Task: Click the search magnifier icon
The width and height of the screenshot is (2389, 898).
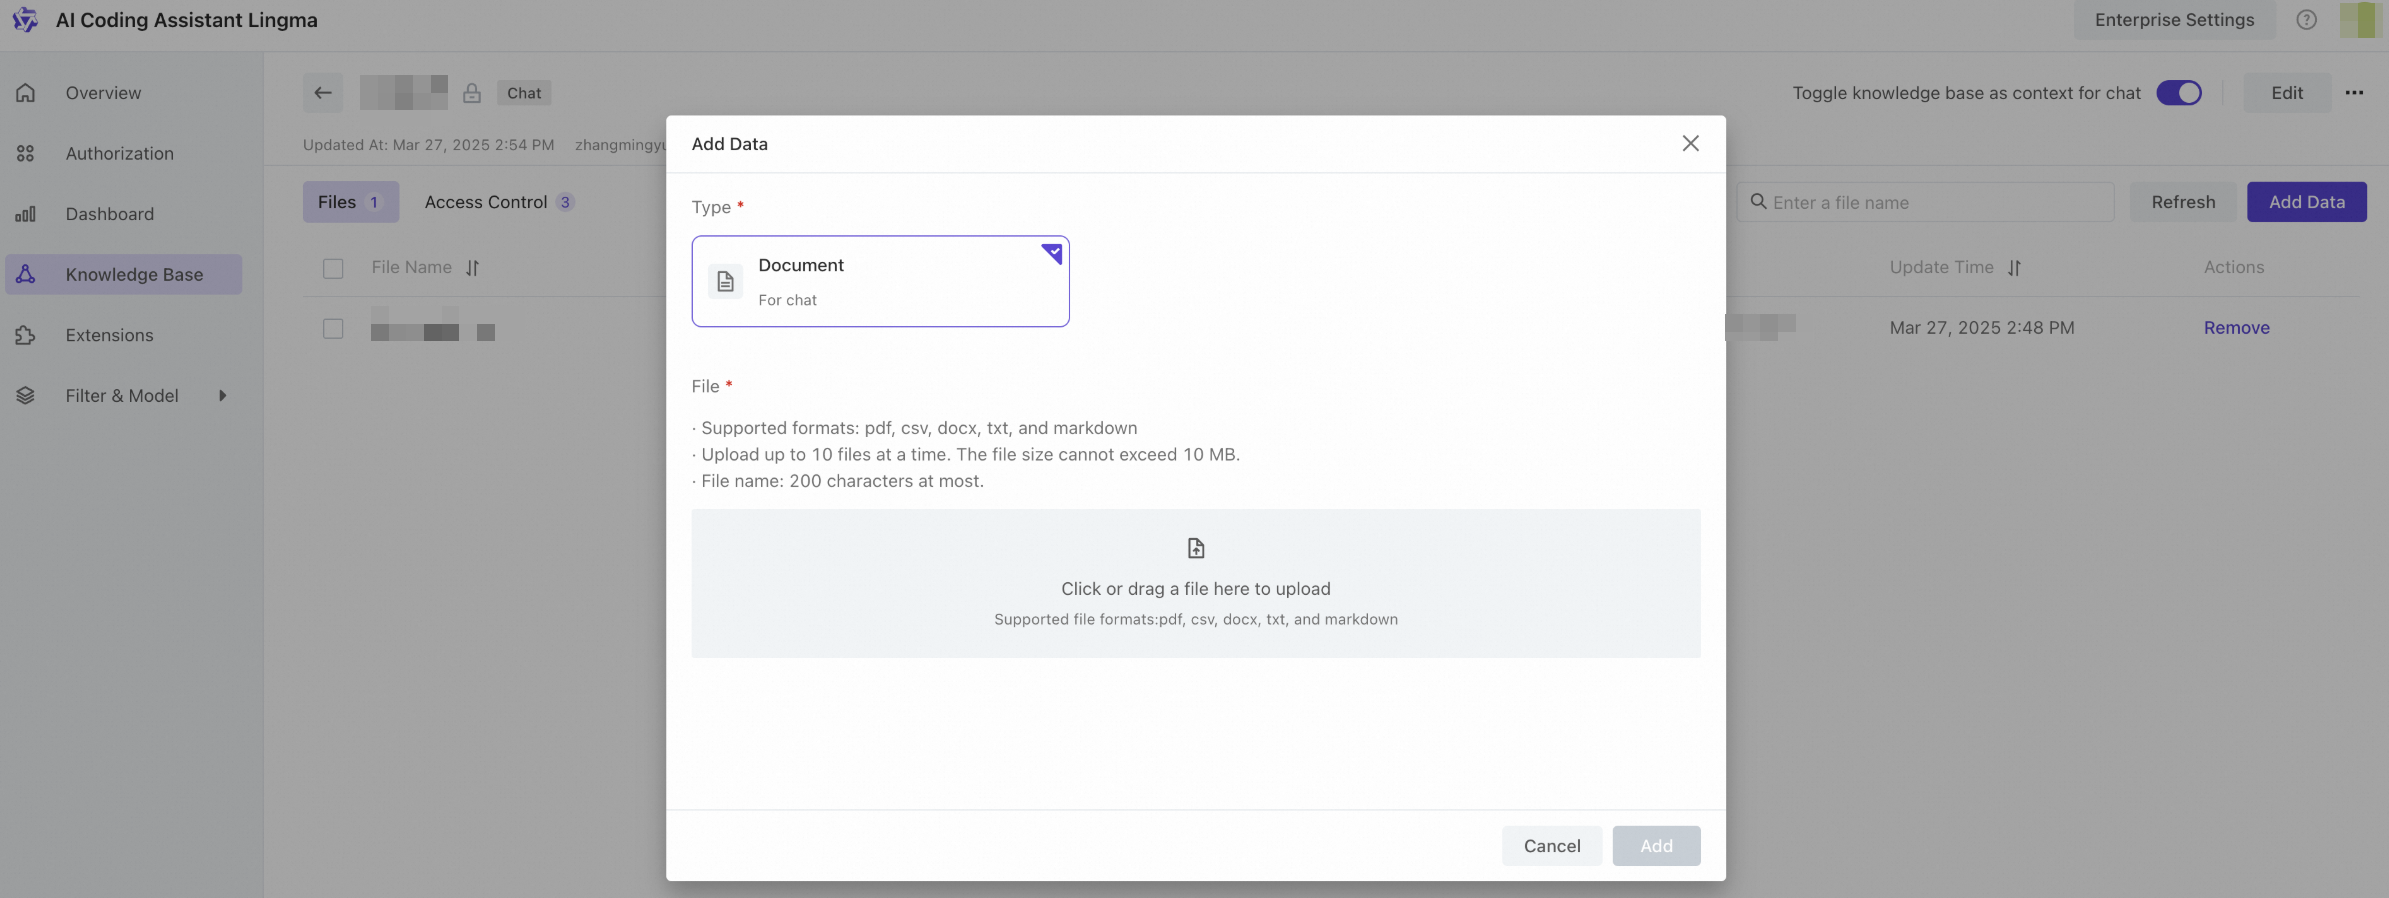Action: point(1758,202)
